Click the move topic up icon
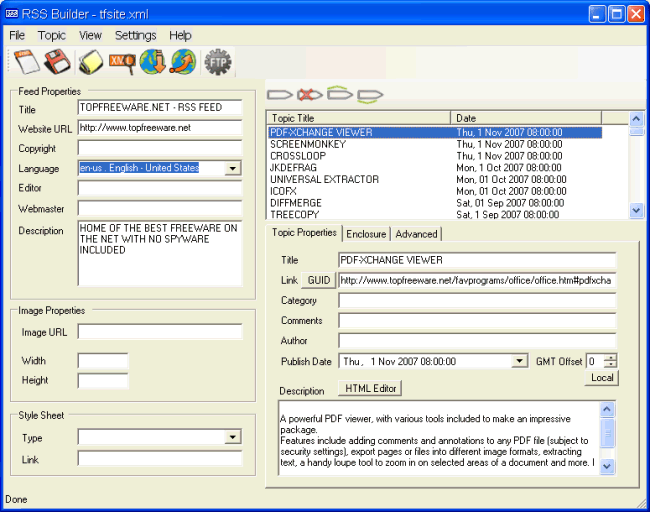 340,93
